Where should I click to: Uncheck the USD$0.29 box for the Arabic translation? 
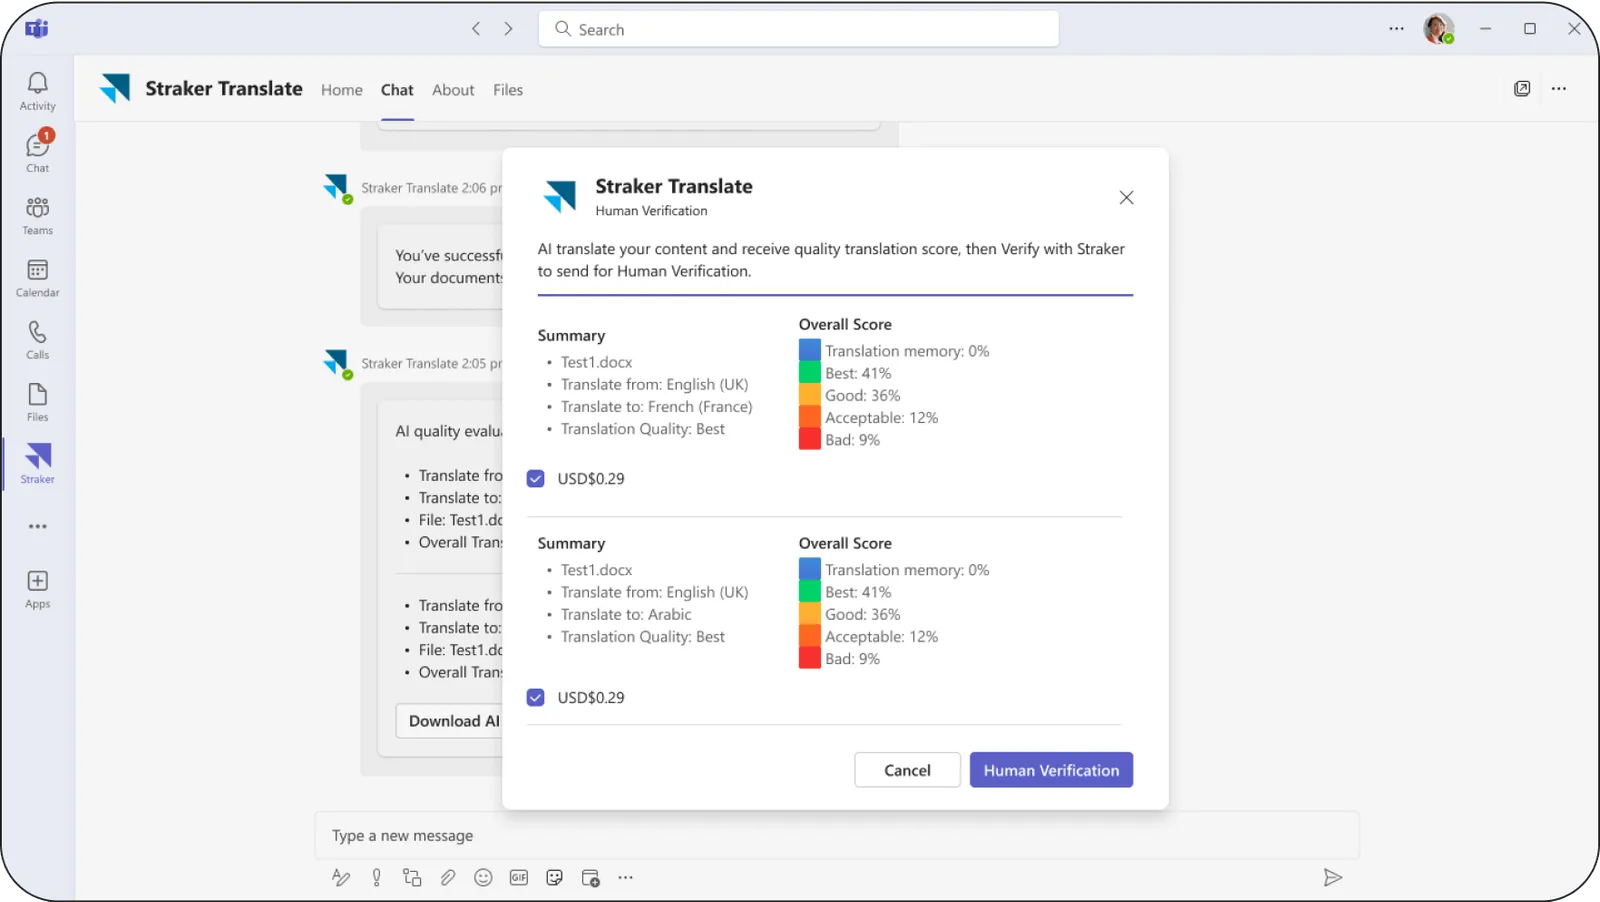pyautogui.click(x=536, y=698)
